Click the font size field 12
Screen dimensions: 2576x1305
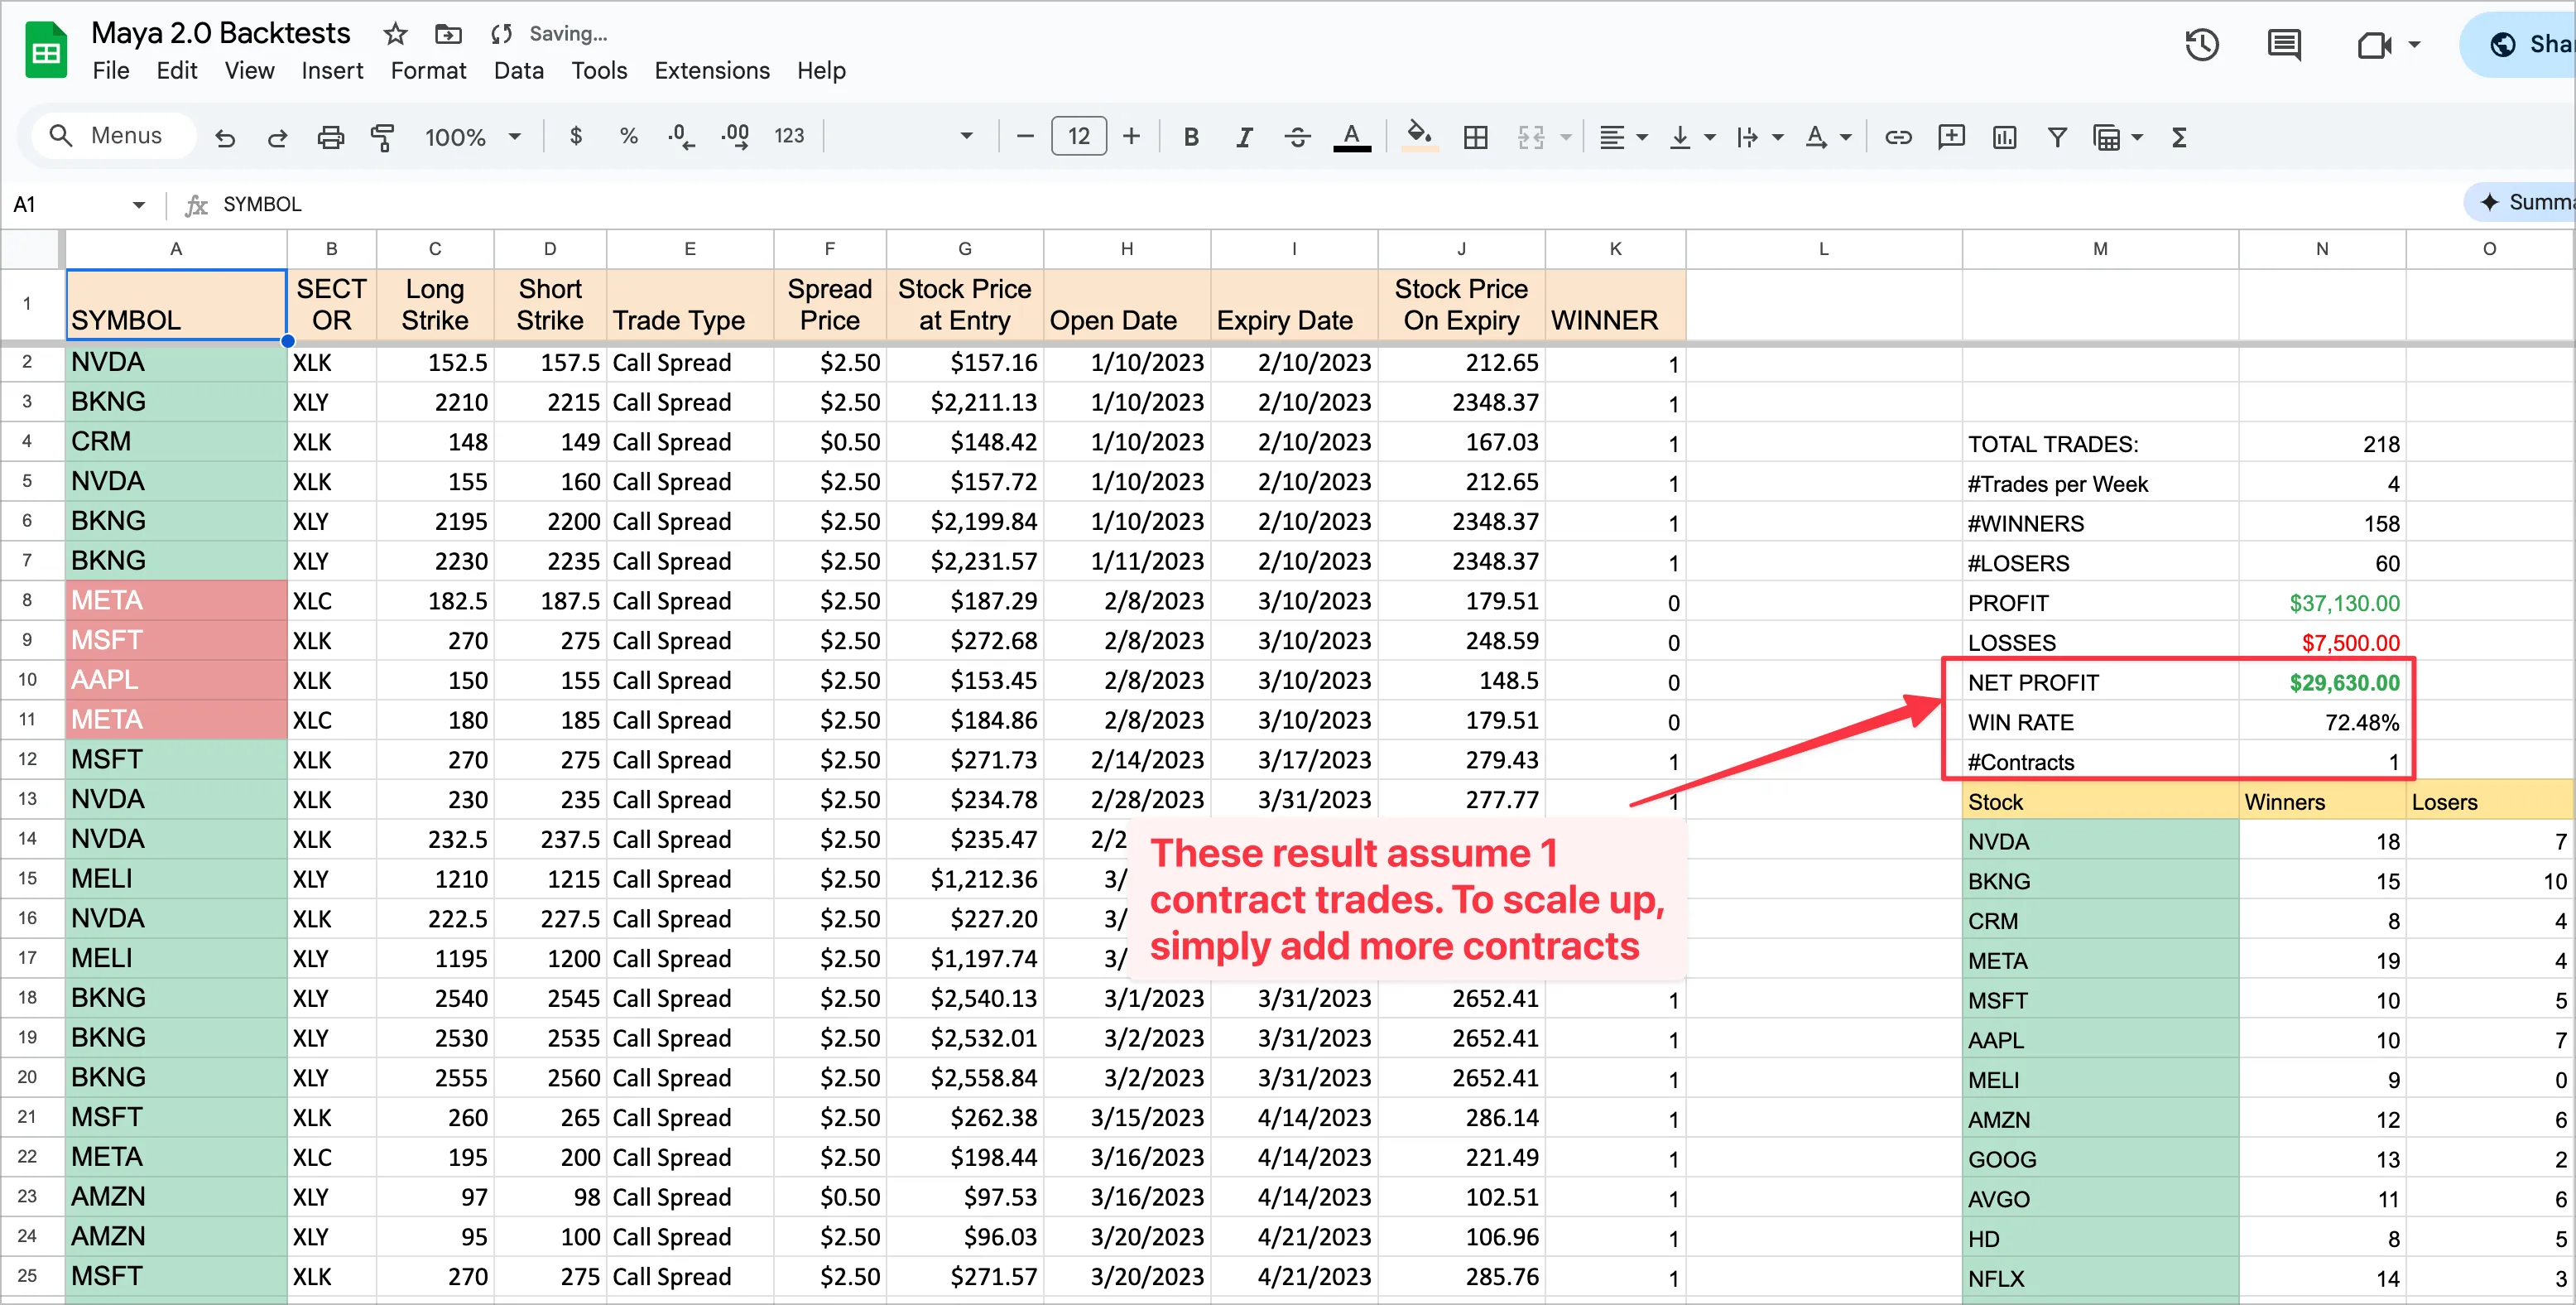coord(1078,136)
